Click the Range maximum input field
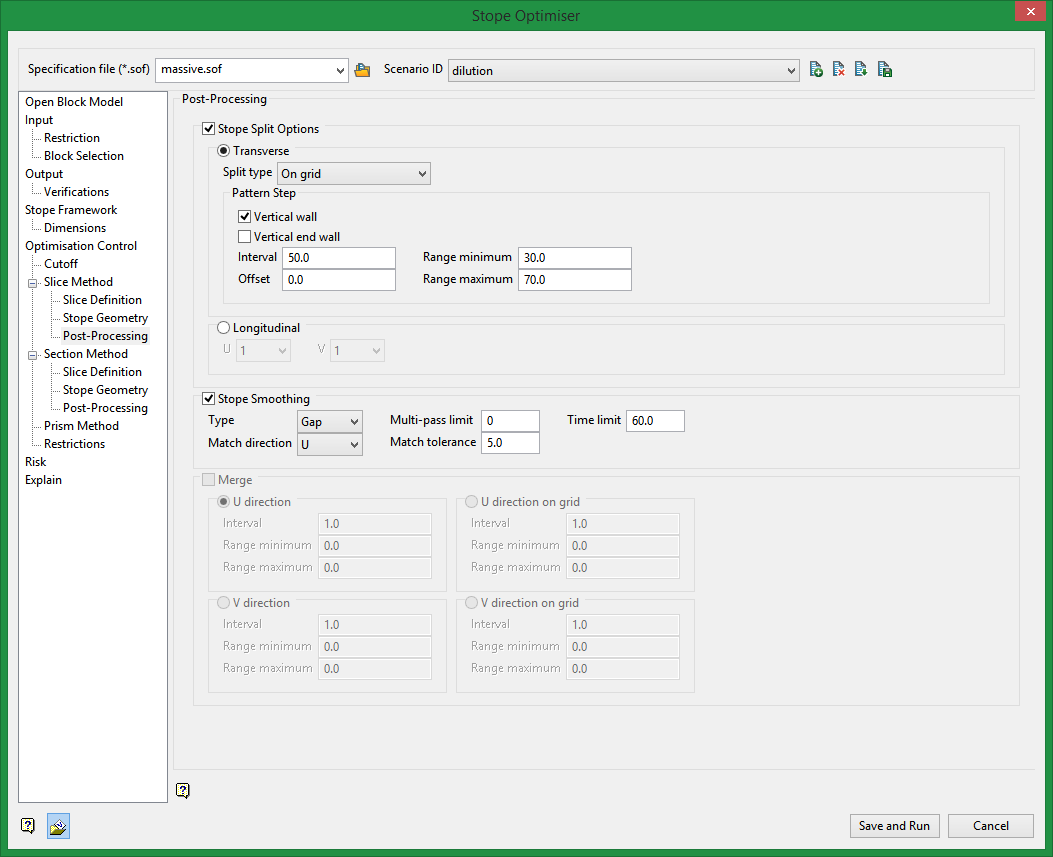Viewport: 1053px width, 857px height. pyautogui.click(x=574, y=280)
